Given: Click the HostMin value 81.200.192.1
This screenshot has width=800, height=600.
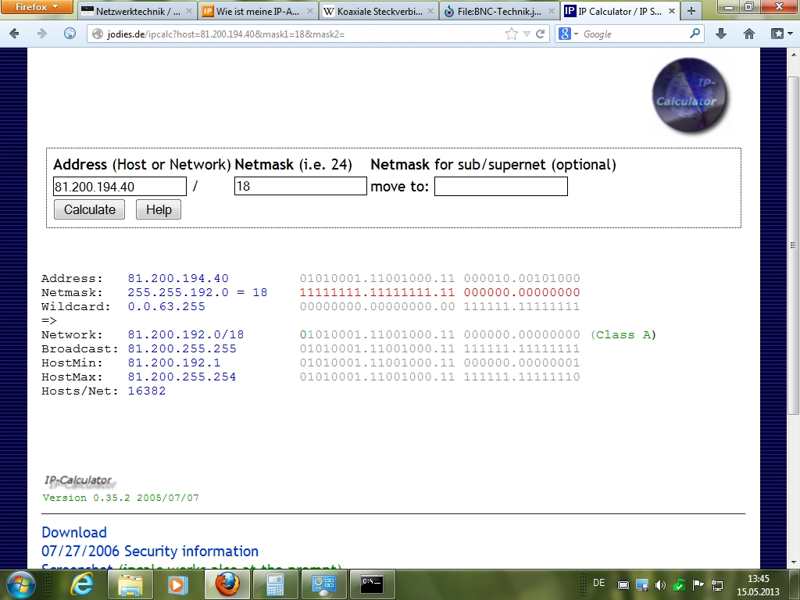Looking at the screenshot, I should tap(174, 363).
